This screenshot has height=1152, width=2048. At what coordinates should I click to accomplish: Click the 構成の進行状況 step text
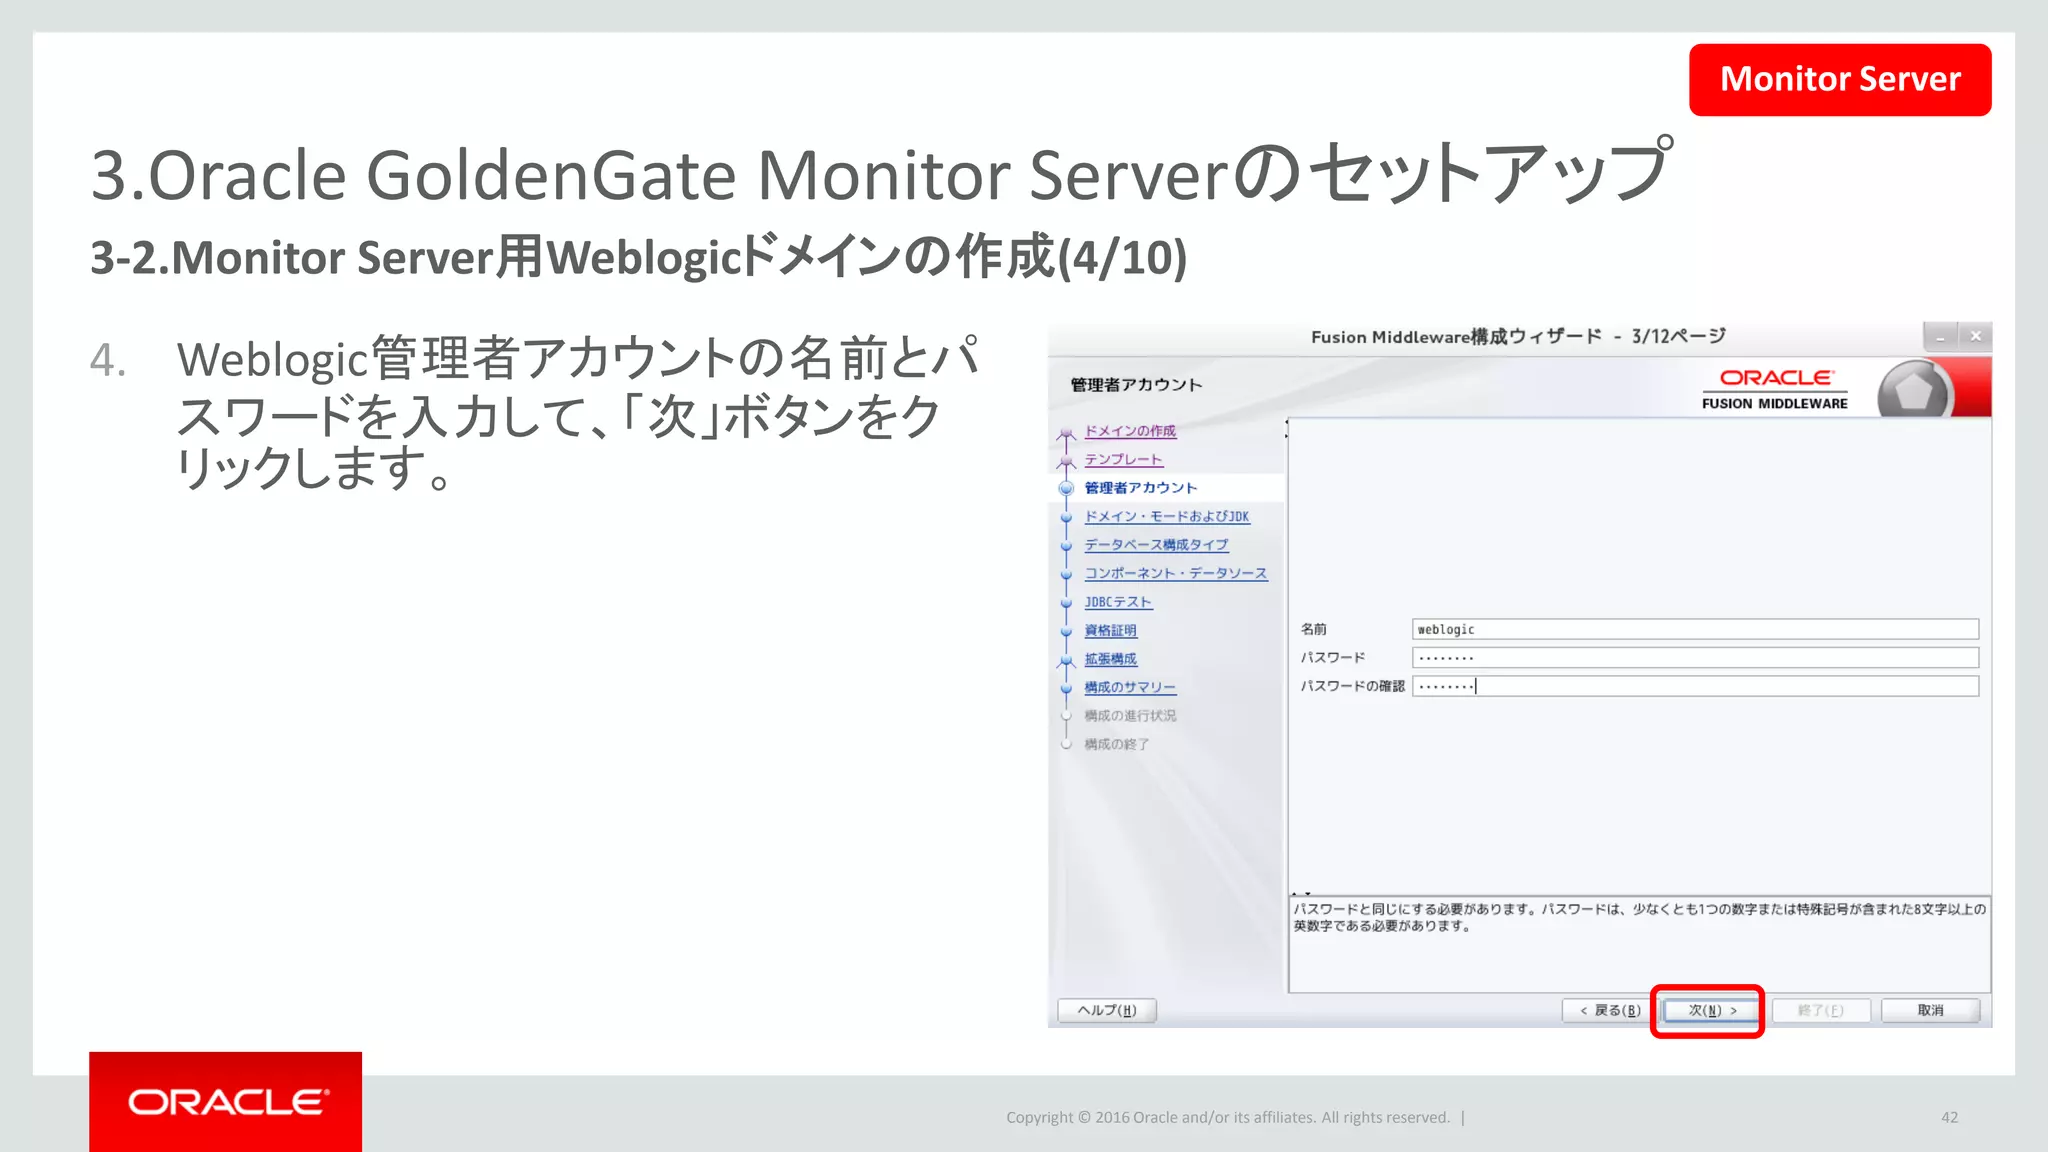pos(1130,716)
